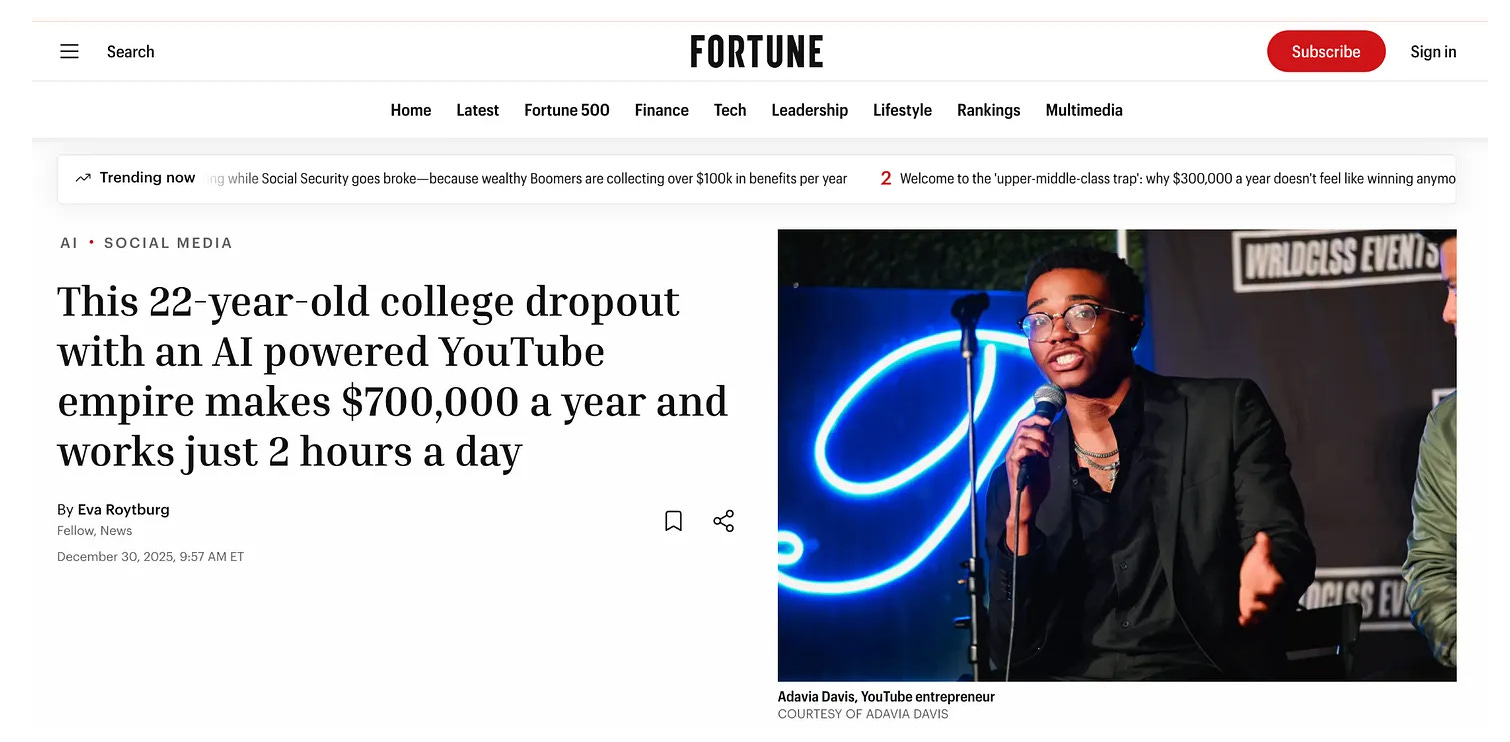Open Search in the header
The image size is (1510, 742).
tap(131, 52)
